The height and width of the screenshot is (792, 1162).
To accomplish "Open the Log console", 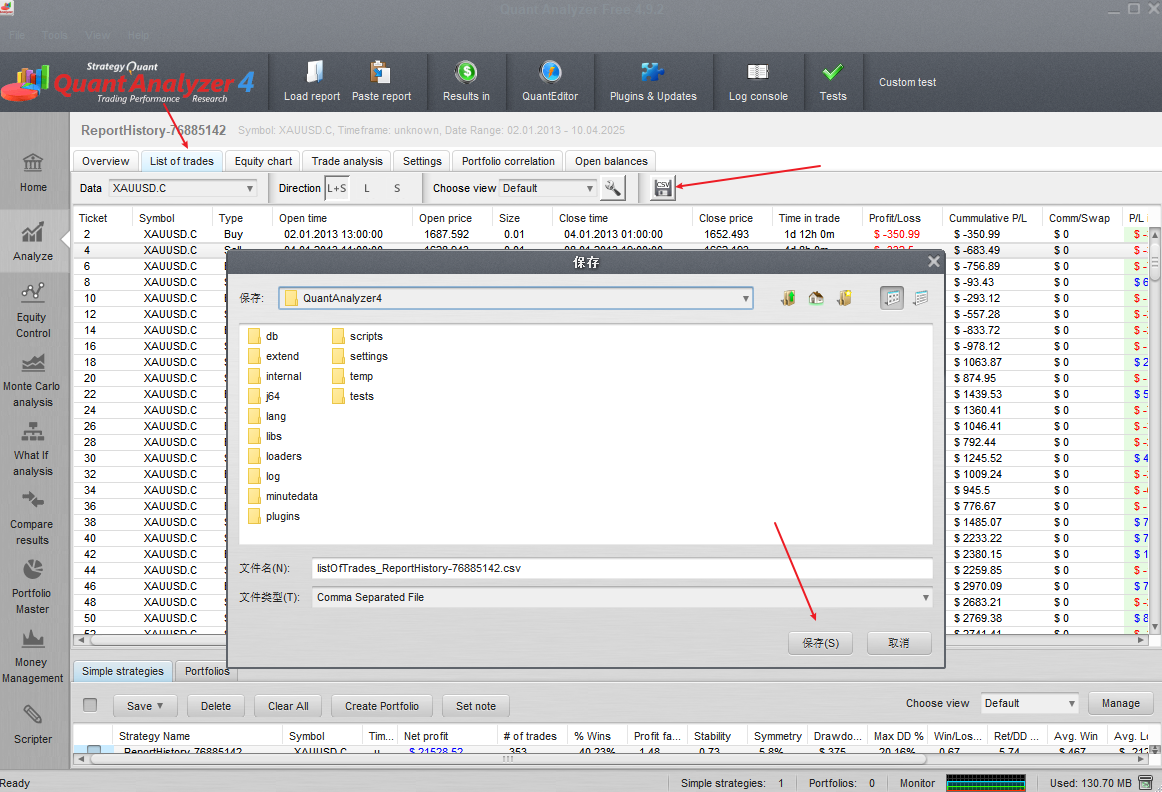I will [x=758, y=81].
